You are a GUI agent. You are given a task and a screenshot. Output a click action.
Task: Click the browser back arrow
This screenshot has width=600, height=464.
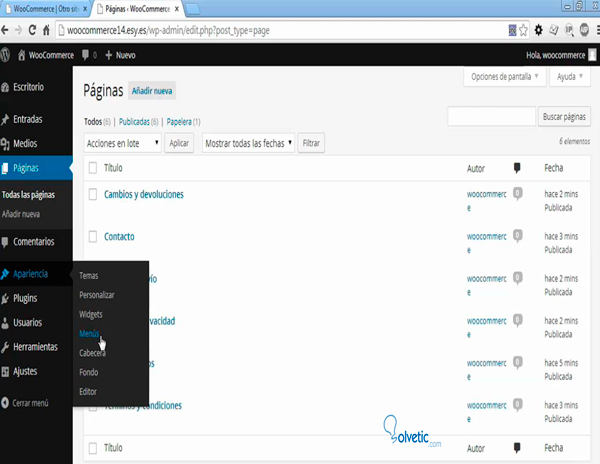tap(5, 30)
